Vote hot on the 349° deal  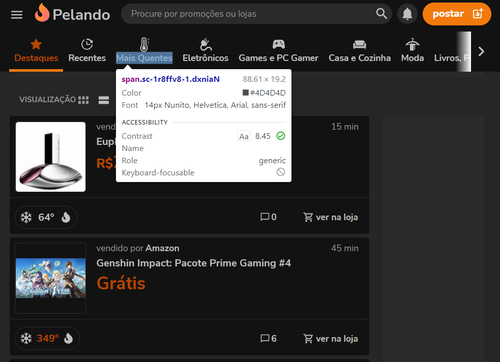(68, 338)
